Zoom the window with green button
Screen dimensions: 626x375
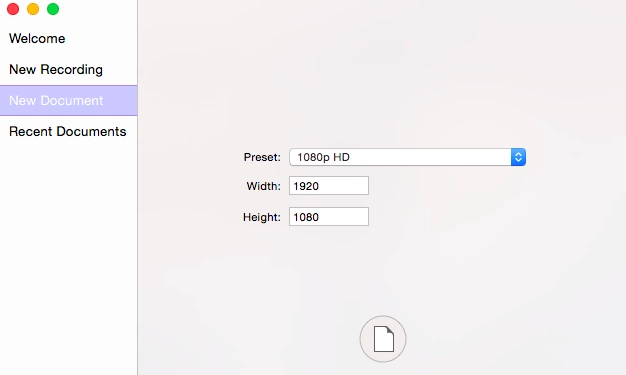coord(53,9)
